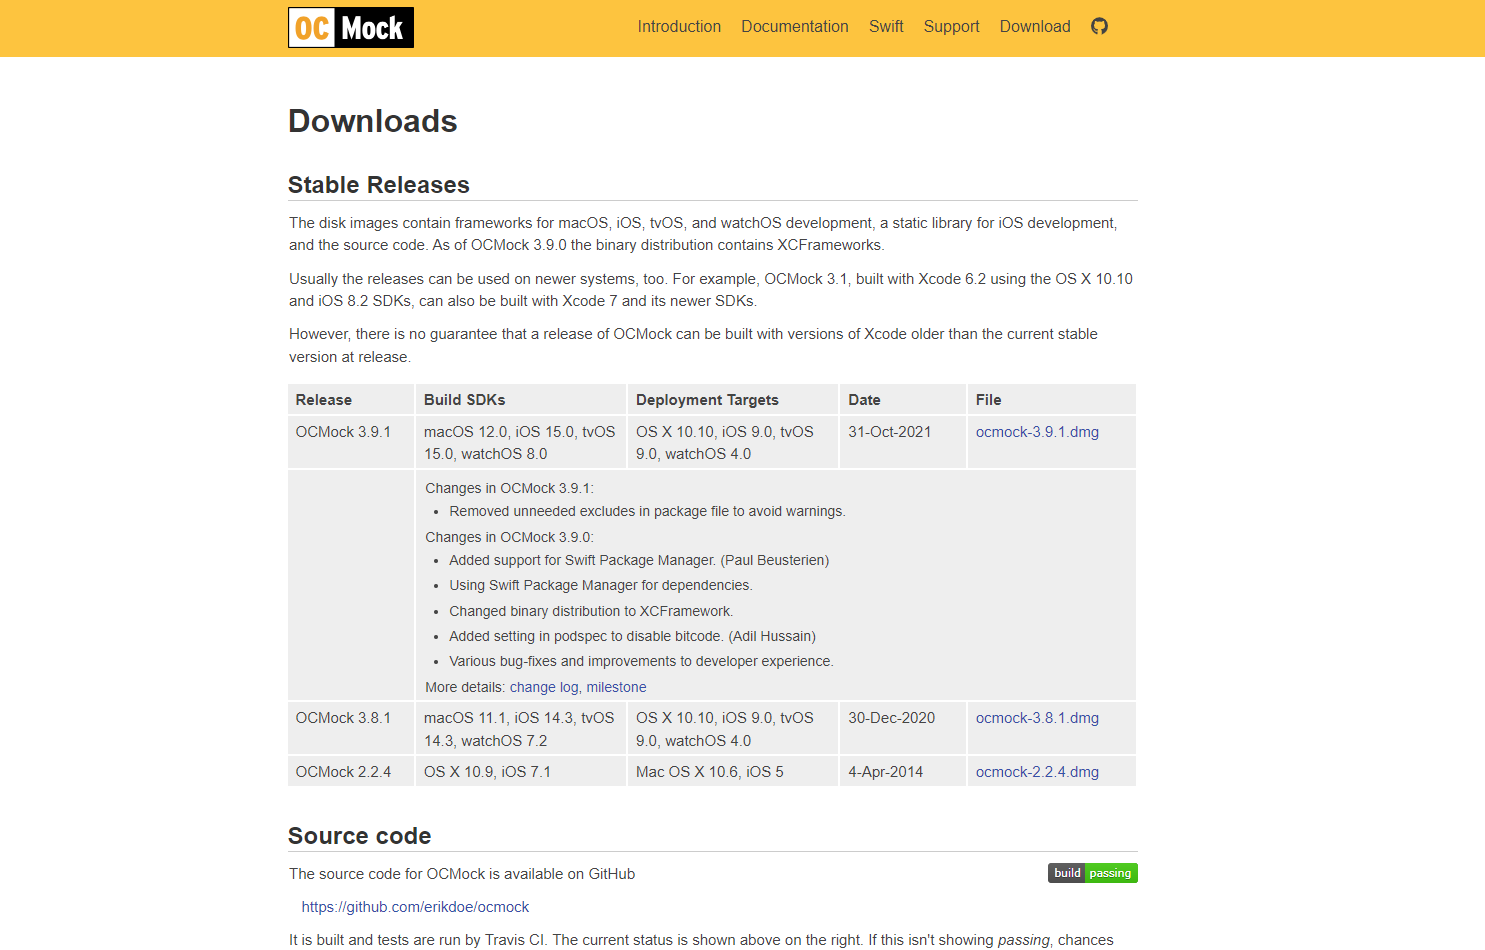This screenshot has width=1485, height=950.
Task: Open the Support page
Action: (x=951, y=27)
